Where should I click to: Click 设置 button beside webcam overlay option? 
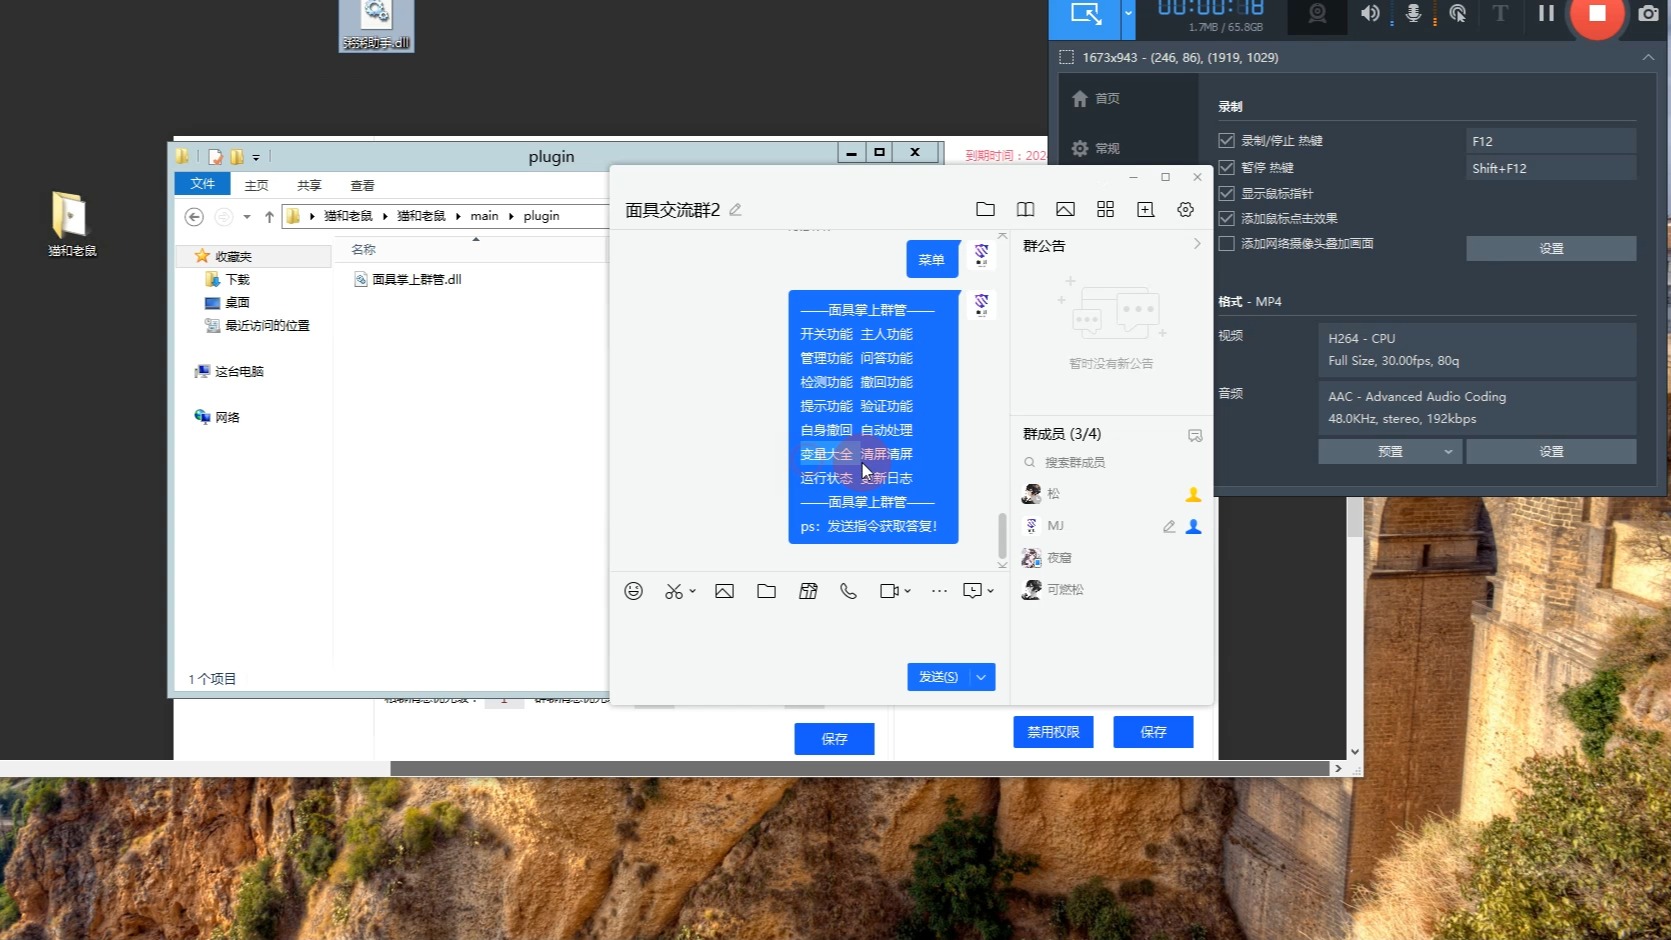(1551, 249)
